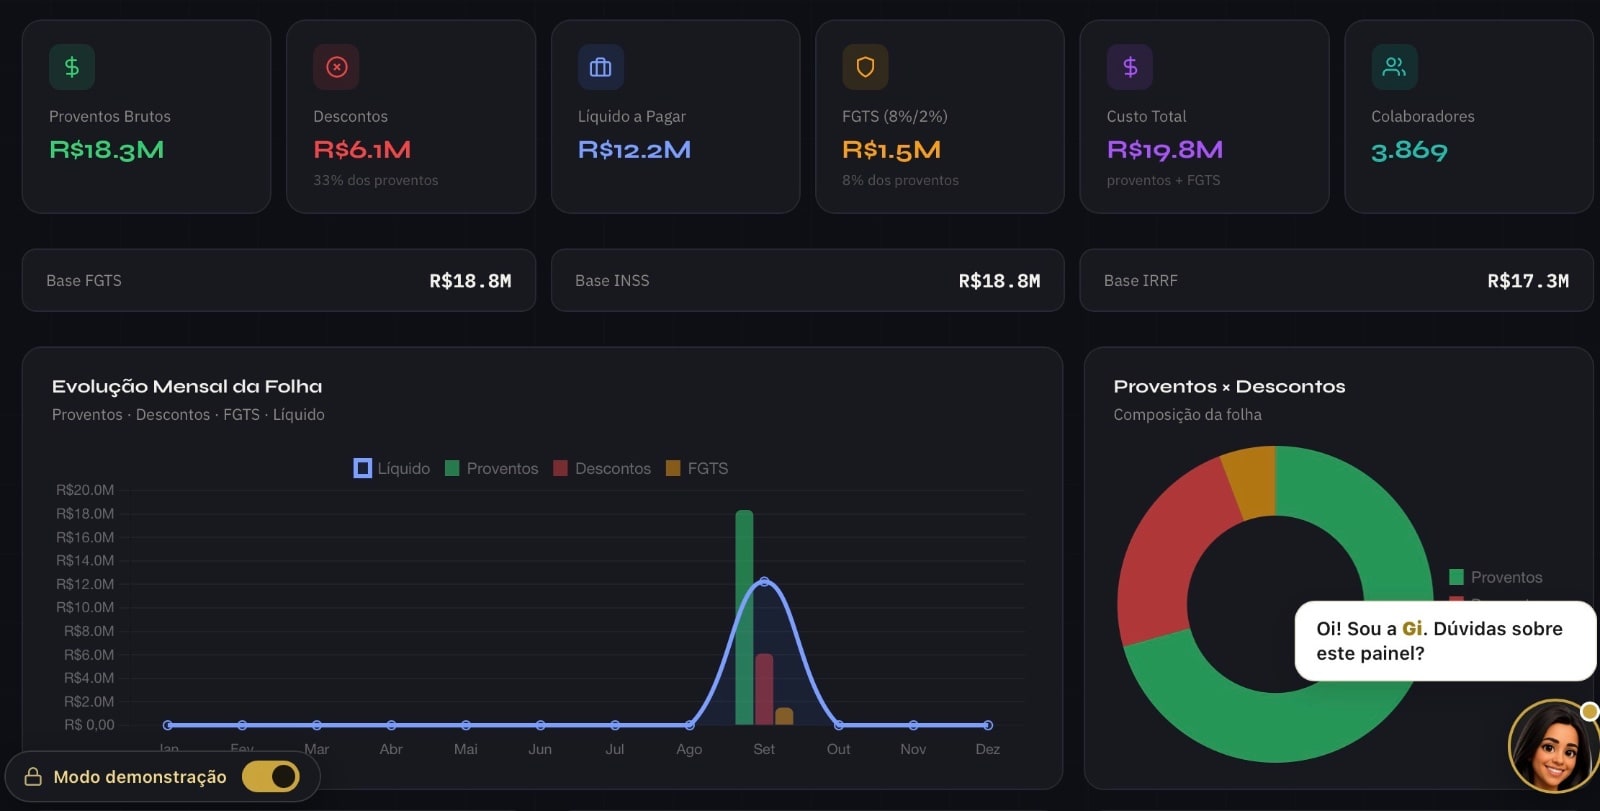Click the Proventos × Descontos heading

pyautogui.click(x=1230, y=386)
